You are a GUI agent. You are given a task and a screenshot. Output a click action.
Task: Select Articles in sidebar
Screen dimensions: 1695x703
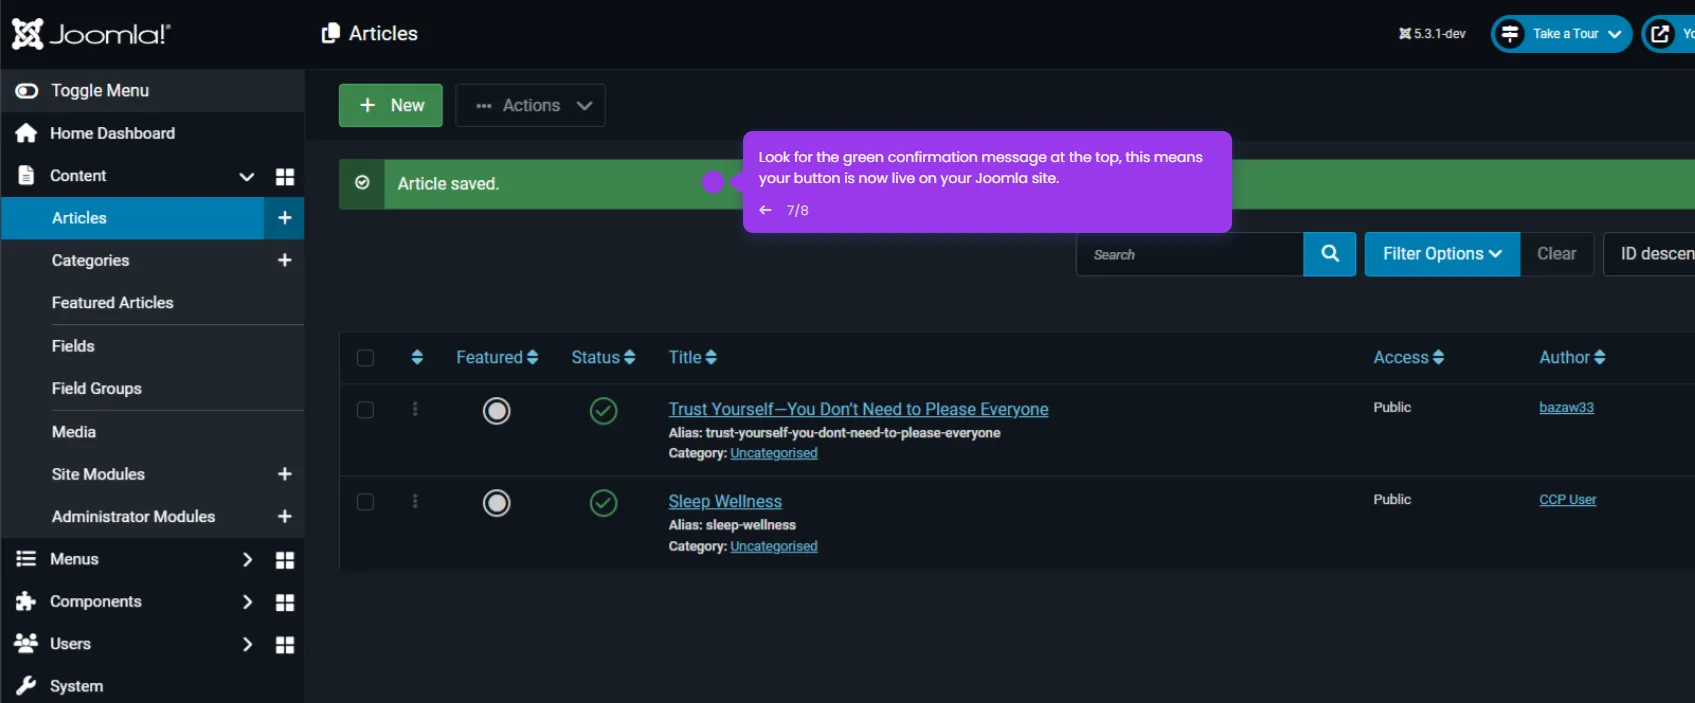tap(132, 218)
